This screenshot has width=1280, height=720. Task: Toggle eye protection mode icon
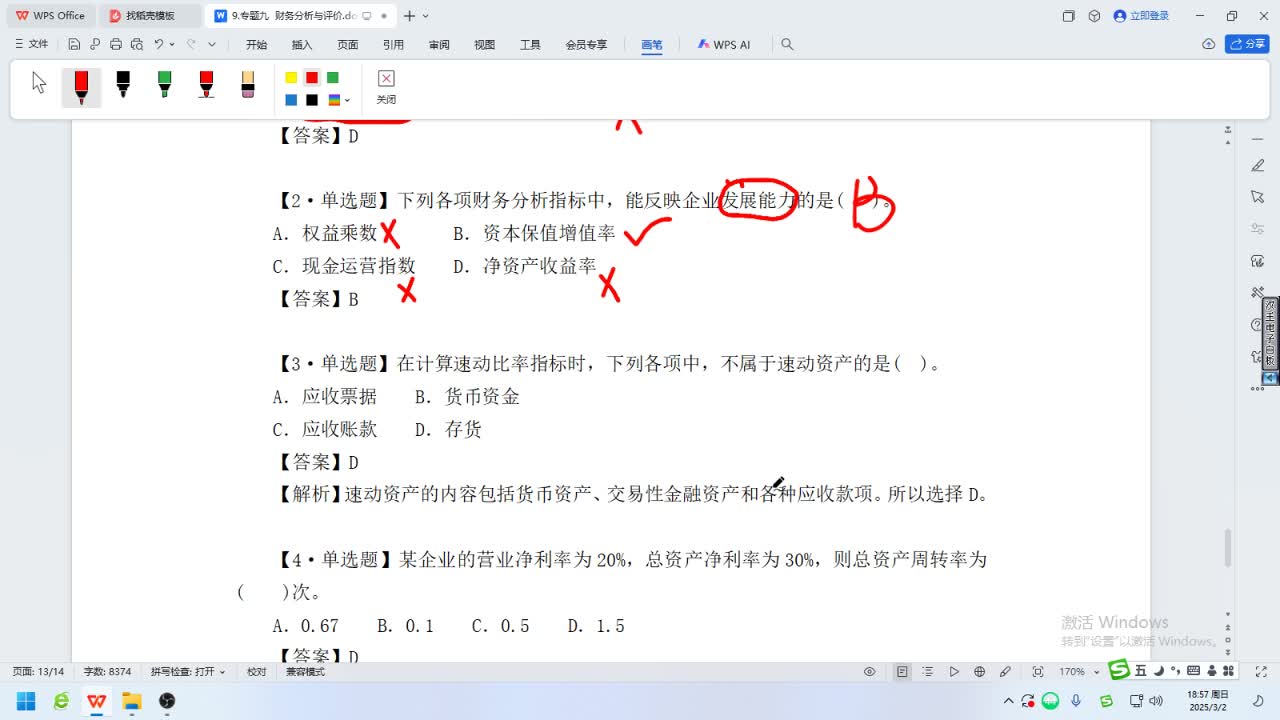coord(869,672)
